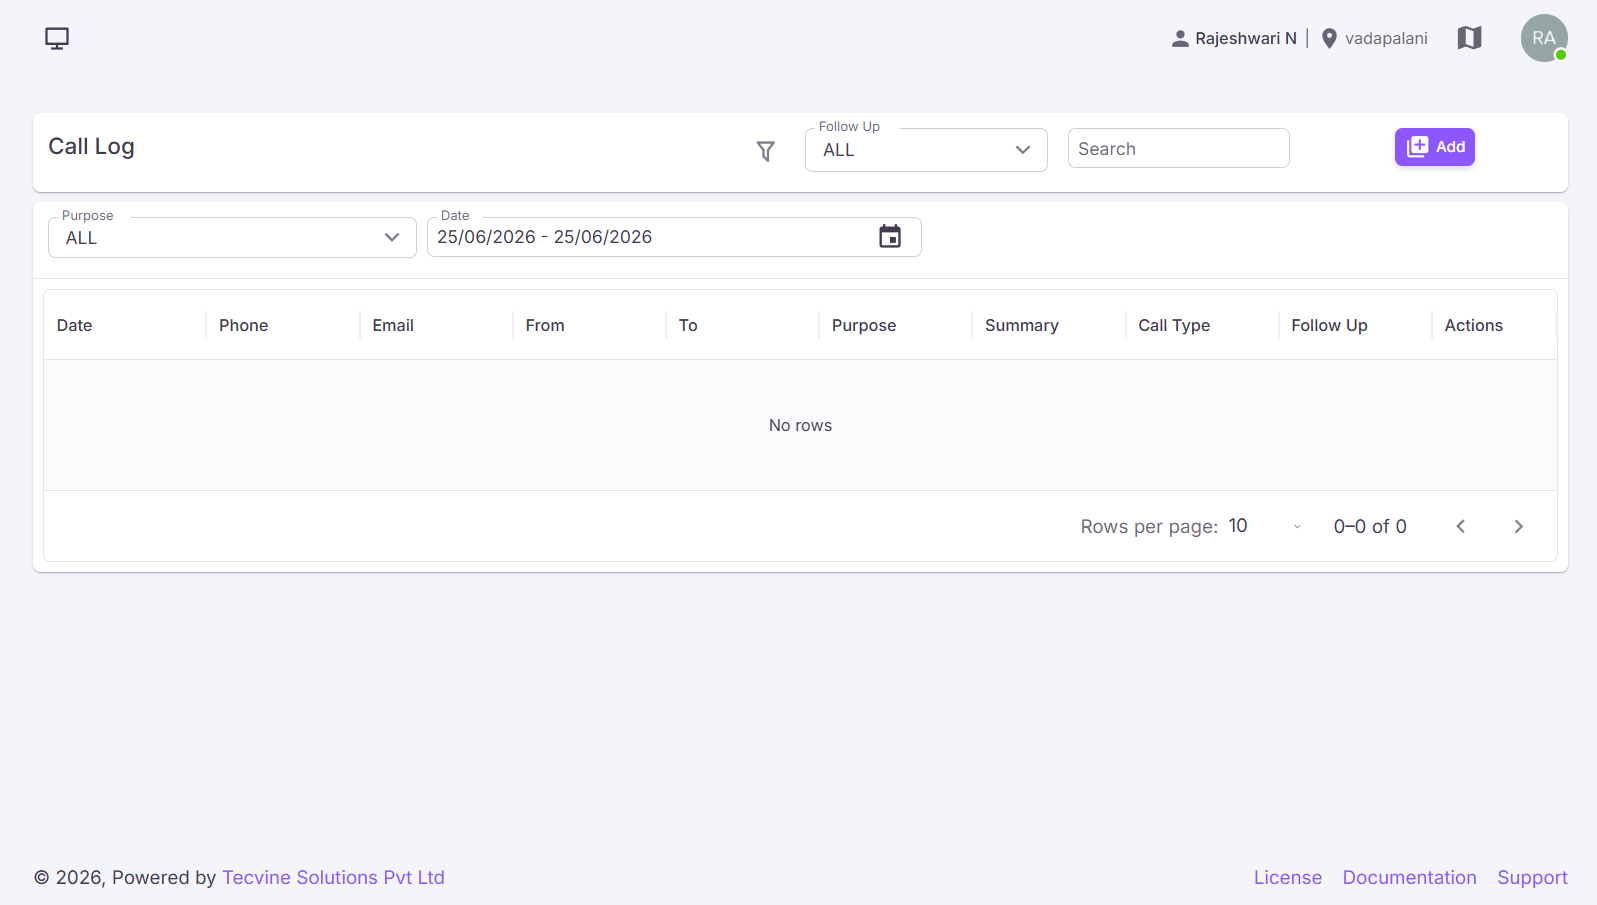
Task: Sort by the Date column header
Action: click(75, 325)
